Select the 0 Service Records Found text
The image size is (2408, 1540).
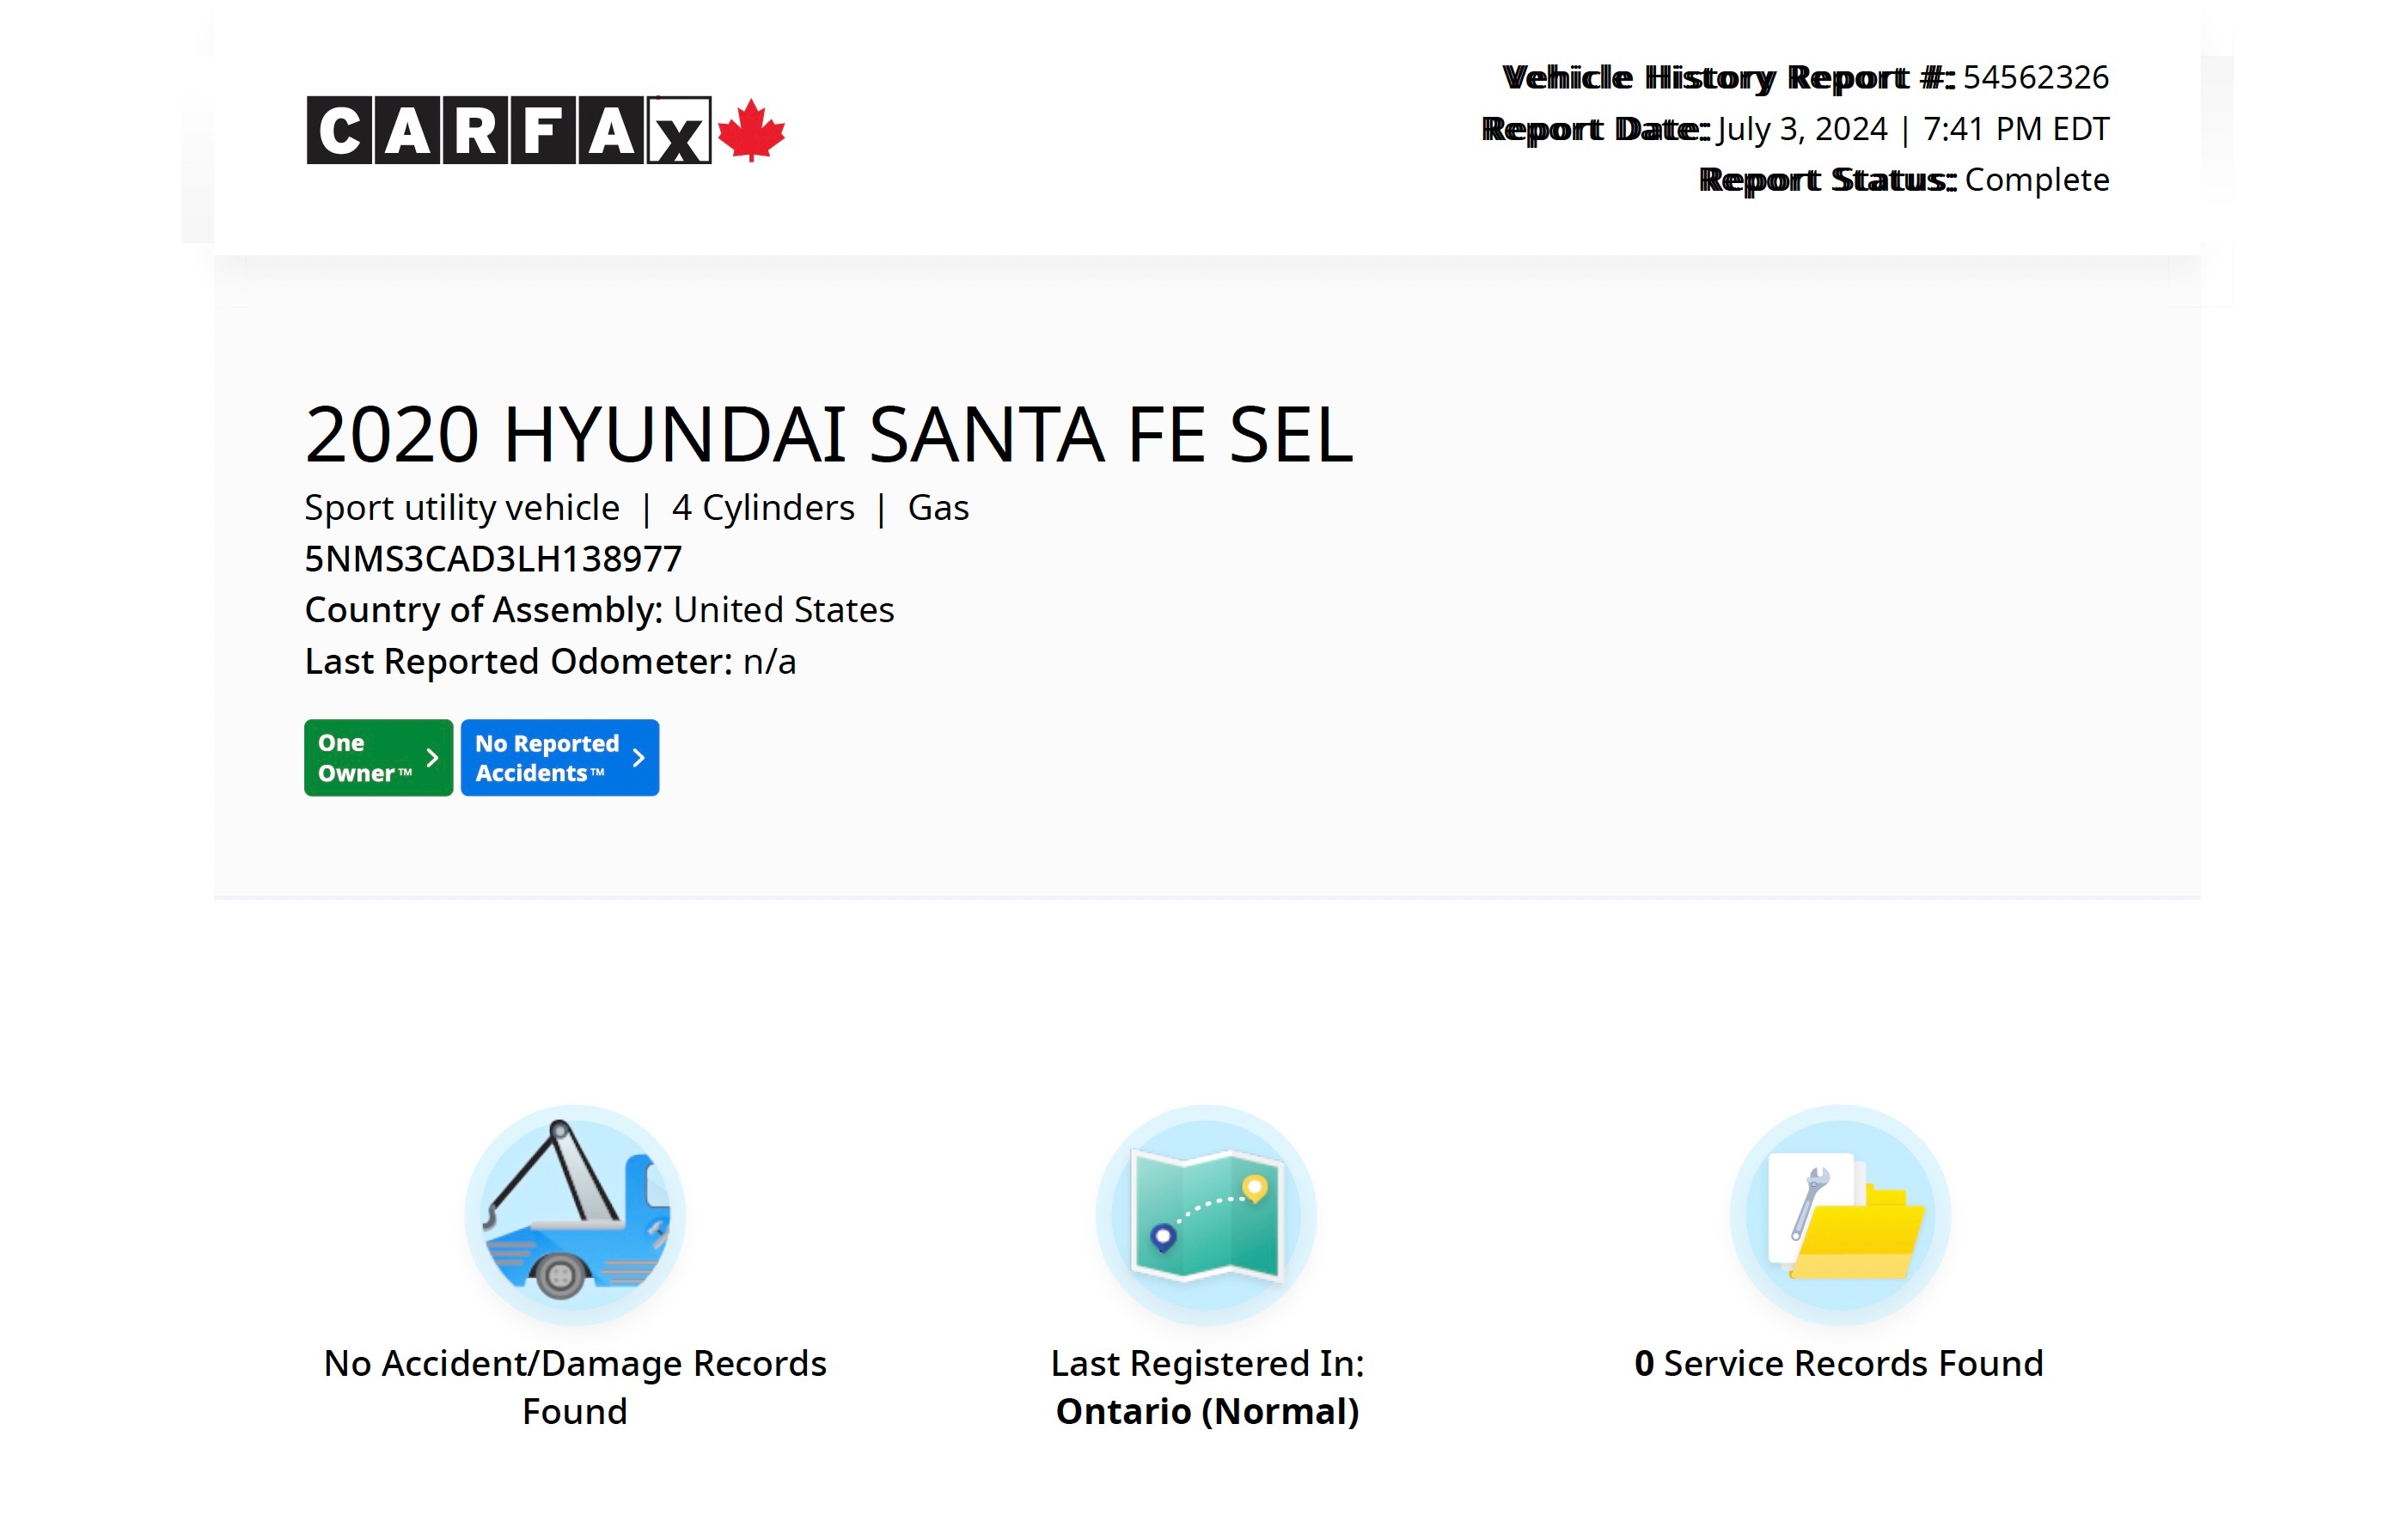tap(1839, 1364)
